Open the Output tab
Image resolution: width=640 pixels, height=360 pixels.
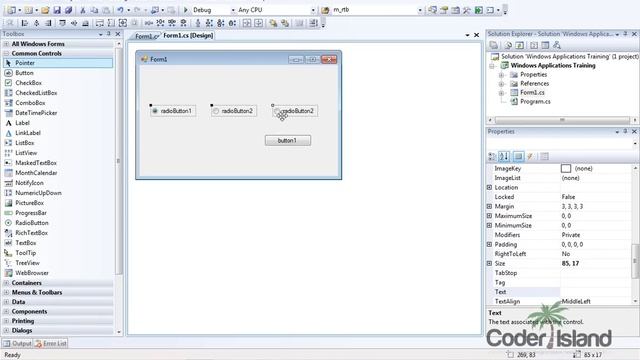coord(18,344)
